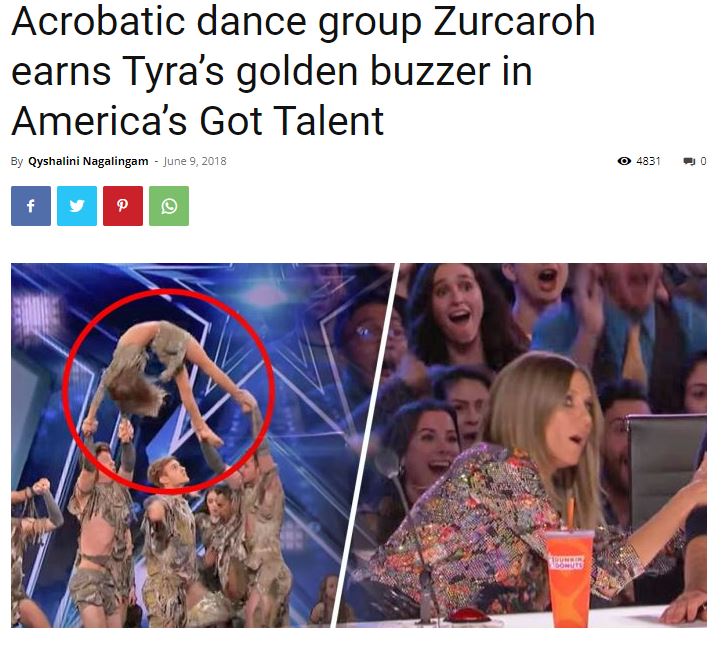Open comments via speech bubble icon
The height and width of the screenshot is (652, 727).
[x=689, y=161]
